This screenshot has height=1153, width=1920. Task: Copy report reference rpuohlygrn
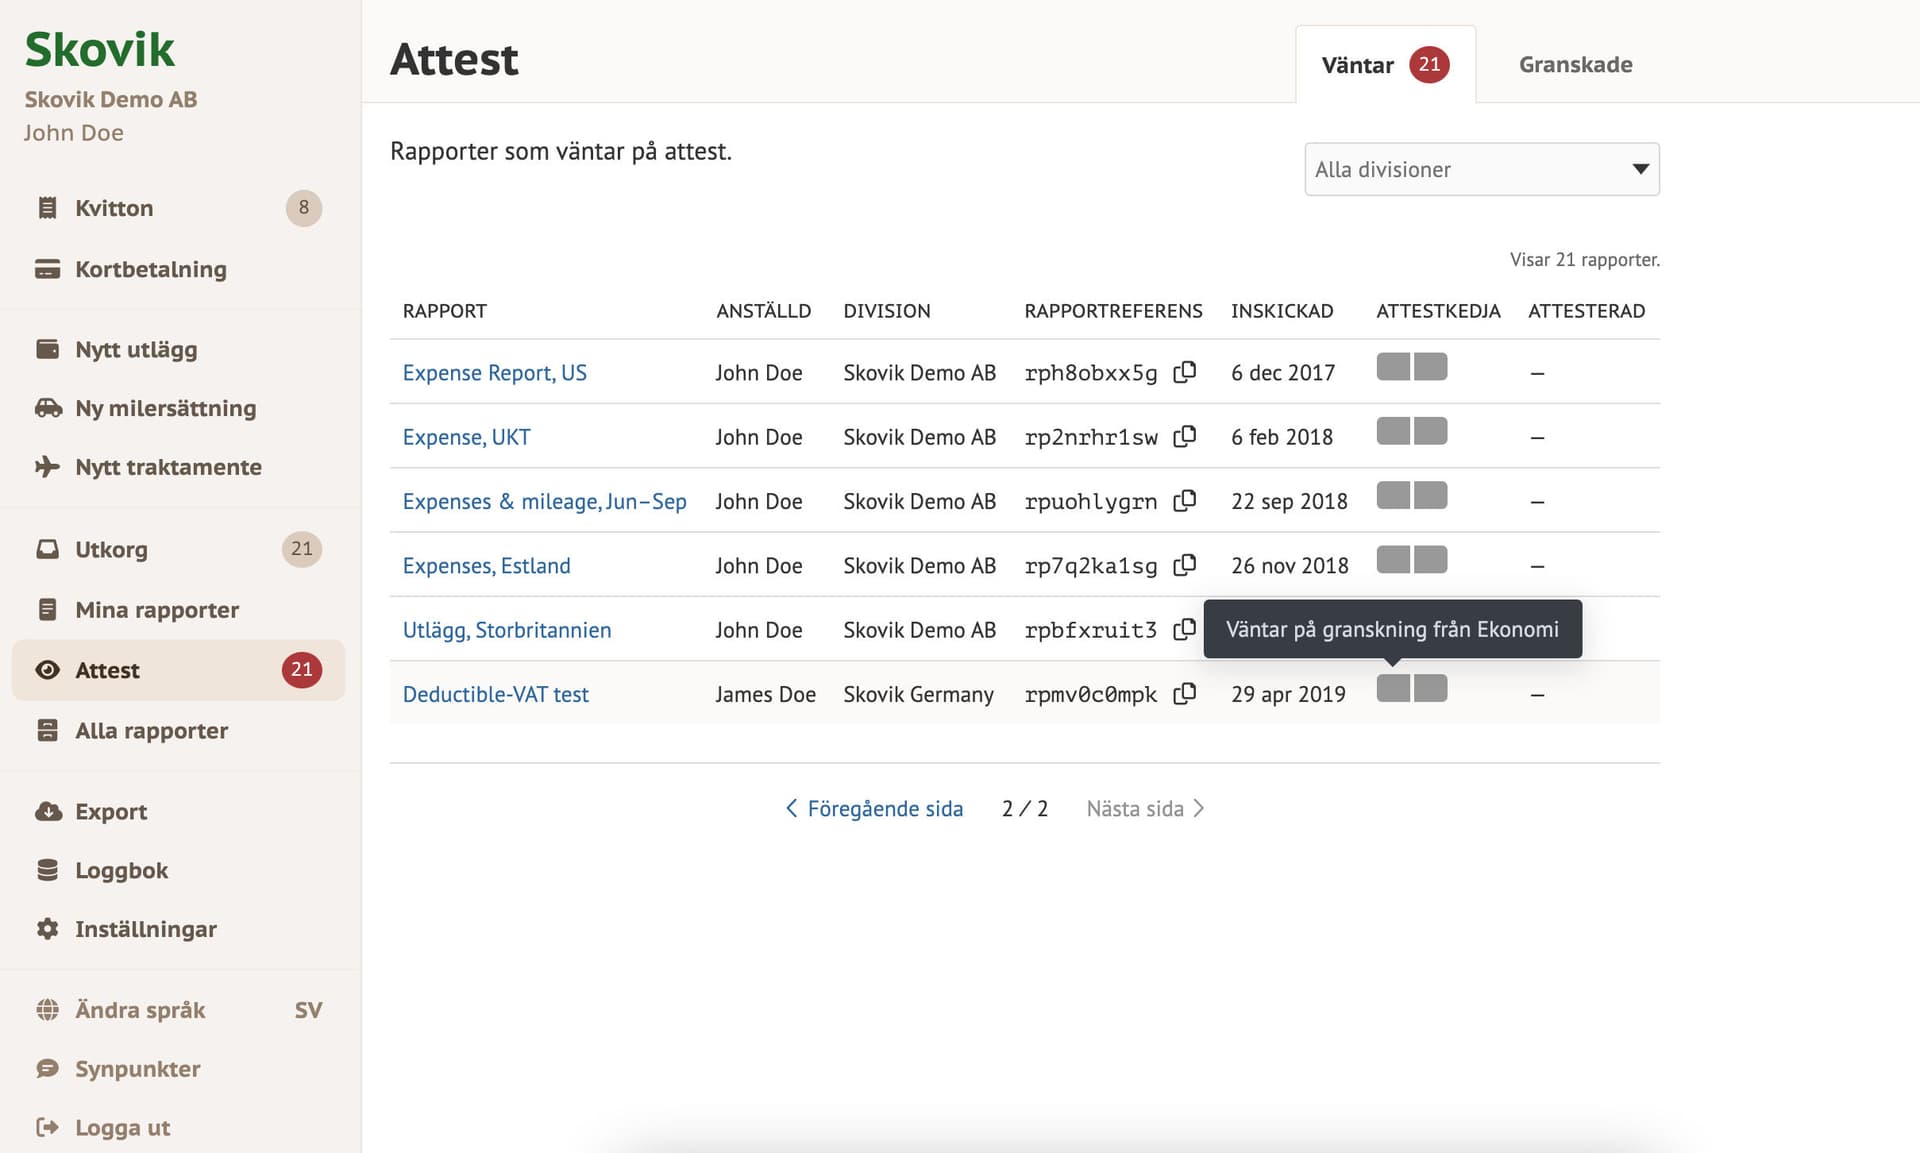[1184, 500]
